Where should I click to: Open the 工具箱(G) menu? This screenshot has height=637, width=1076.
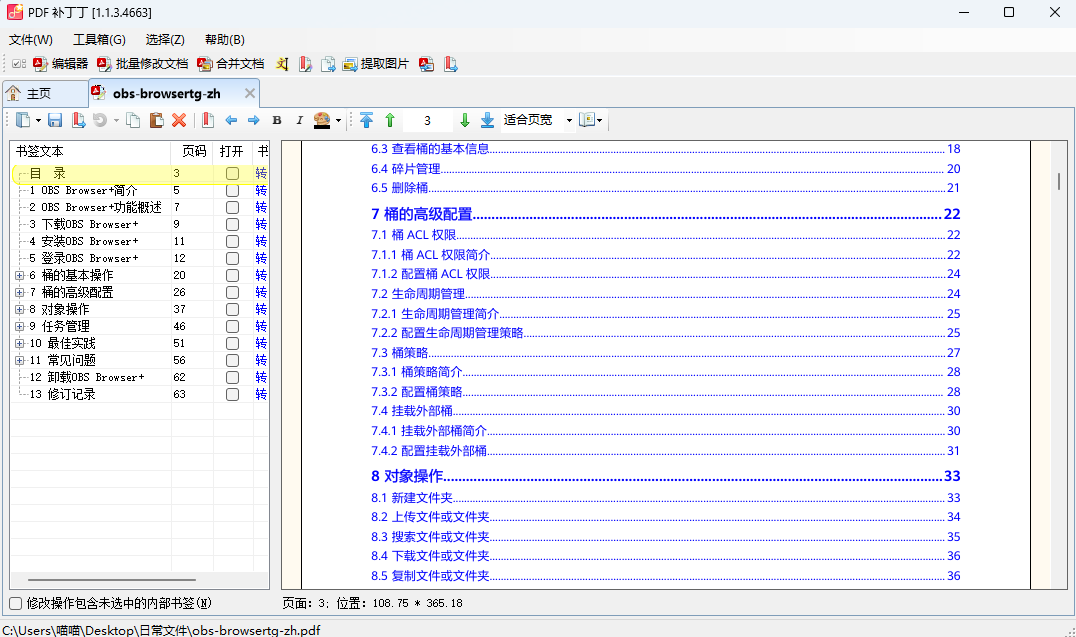[x=98, y=39]
